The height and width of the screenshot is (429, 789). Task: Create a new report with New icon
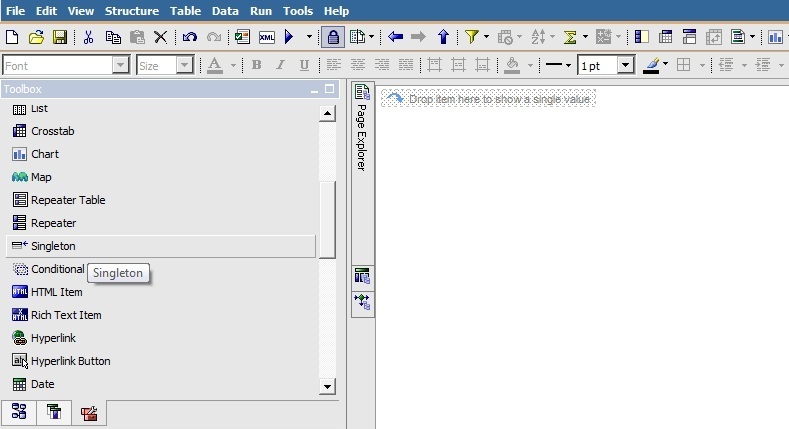[x=12, y=37]
